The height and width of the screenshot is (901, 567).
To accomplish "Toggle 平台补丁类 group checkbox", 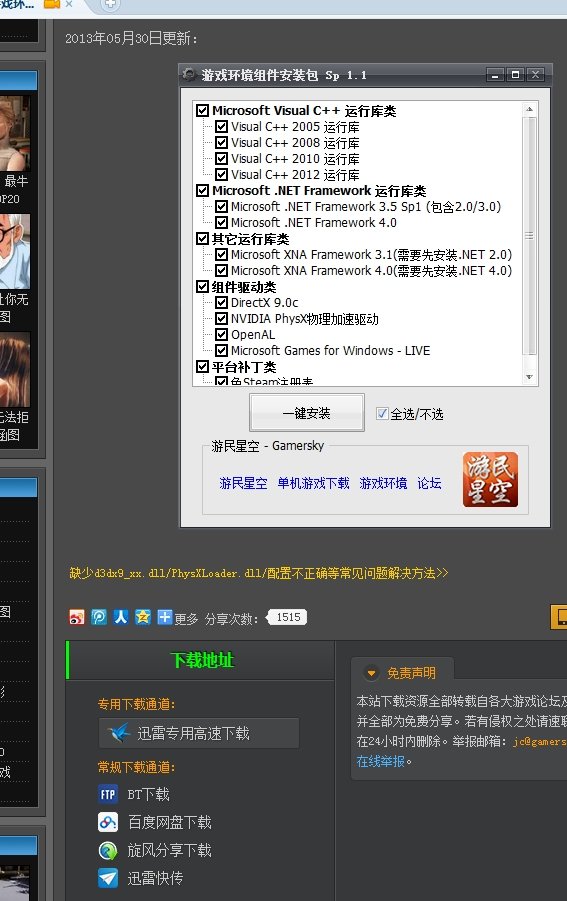I will [202, 367].
